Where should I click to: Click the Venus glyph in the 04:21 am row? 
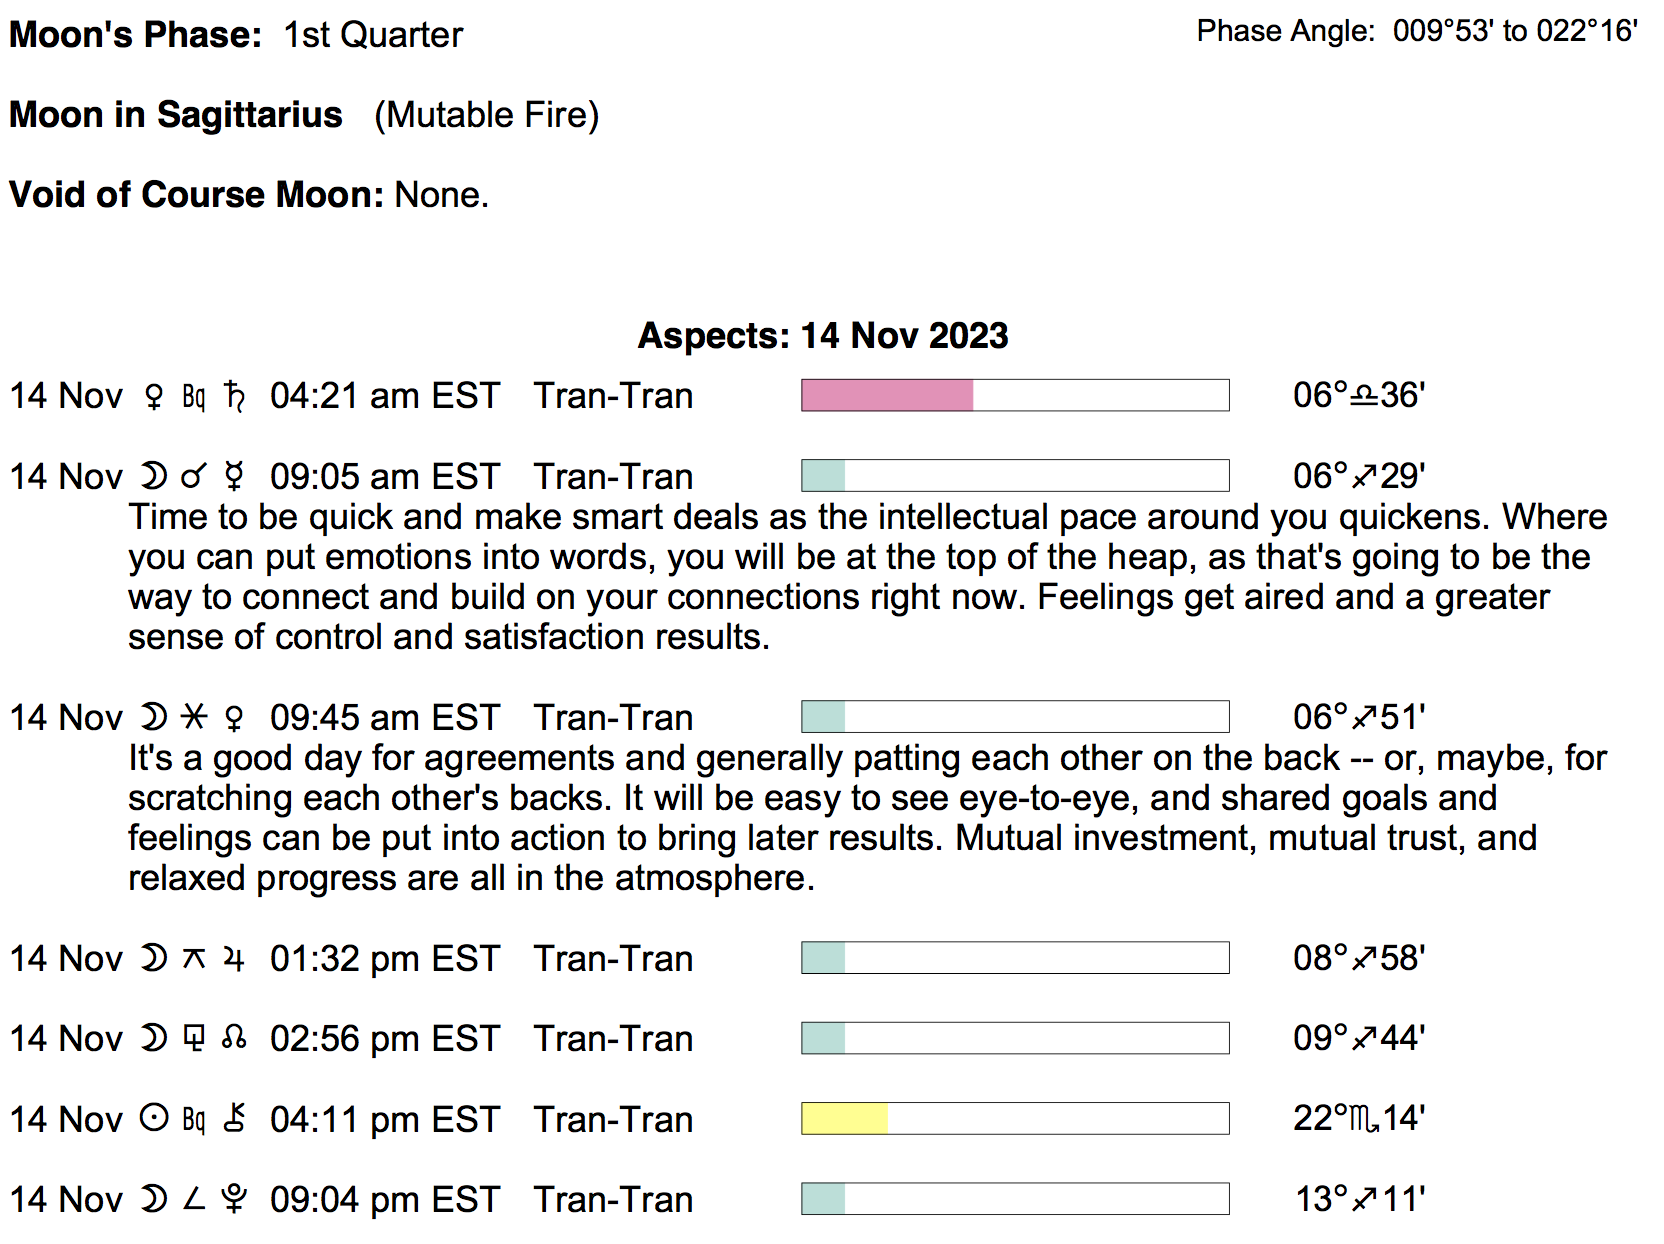153,397
